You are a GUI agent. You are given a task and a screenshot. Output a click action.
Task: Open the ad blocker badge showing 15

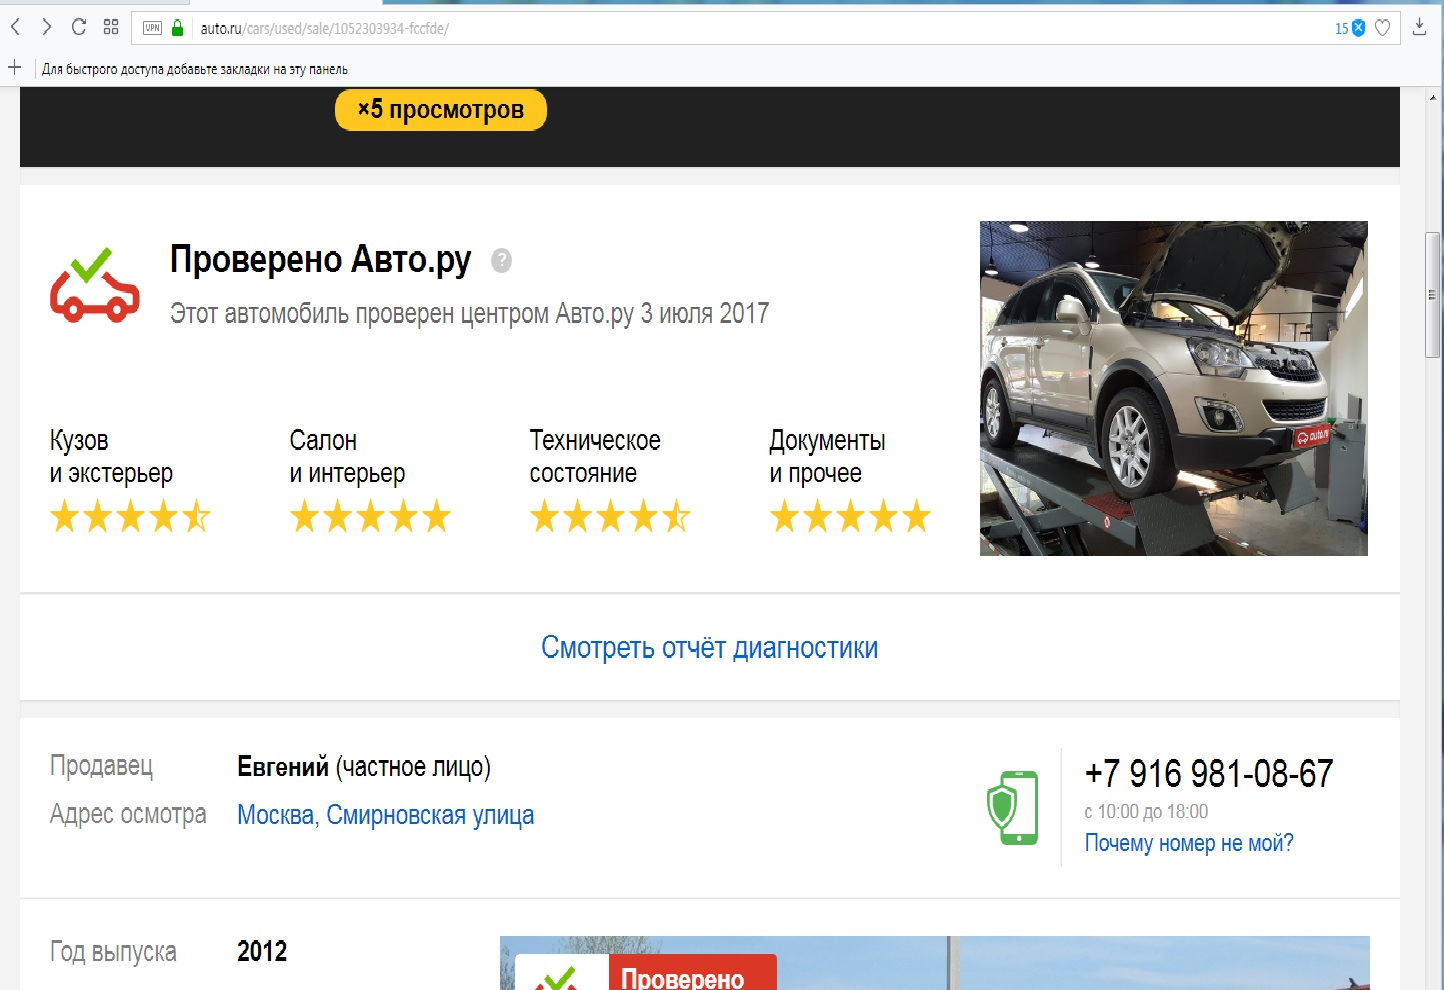coord(1350,28)
